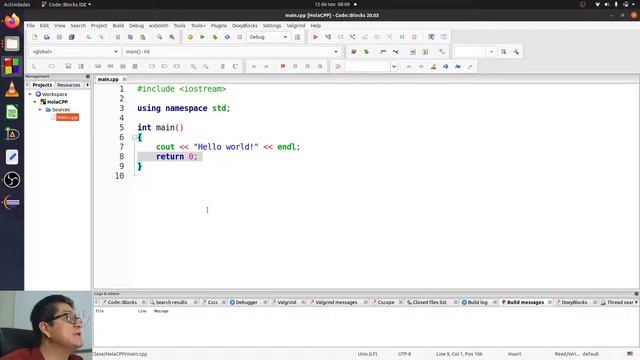Click the Break debugger pause icon
Viewport: 640px width, 360px height.
[402, 37]
